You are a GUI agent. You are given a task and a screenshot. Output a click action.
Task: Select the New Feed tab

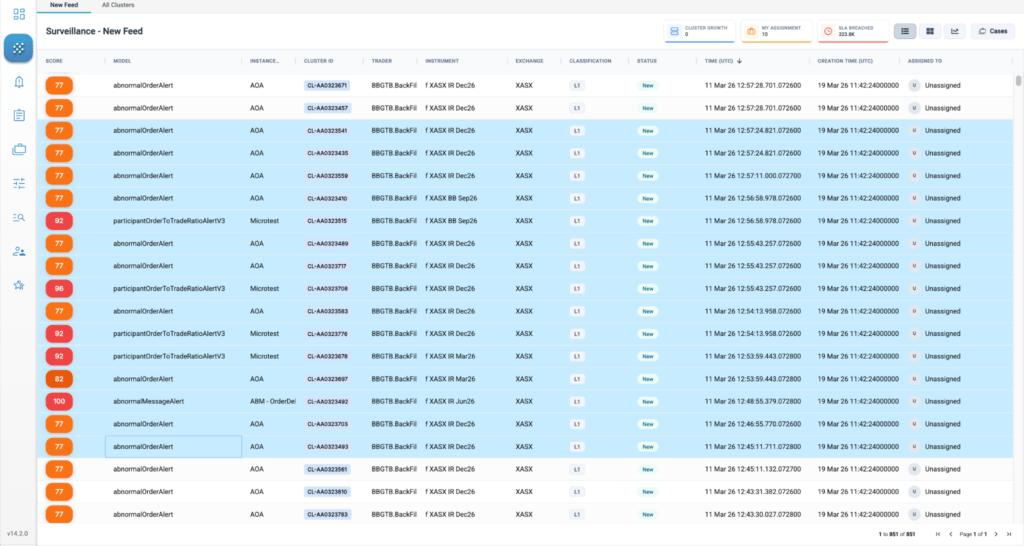(64, 5)
